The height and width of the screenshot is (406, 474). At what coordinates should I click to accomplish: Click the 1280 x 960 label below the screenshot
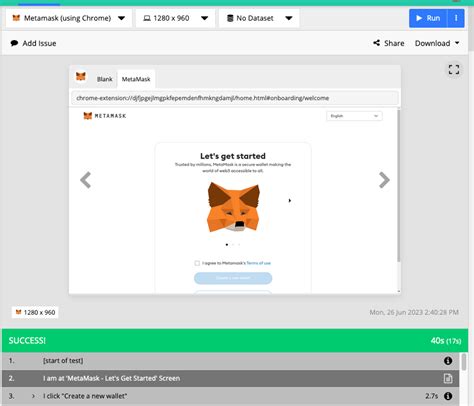pos(35,312)
